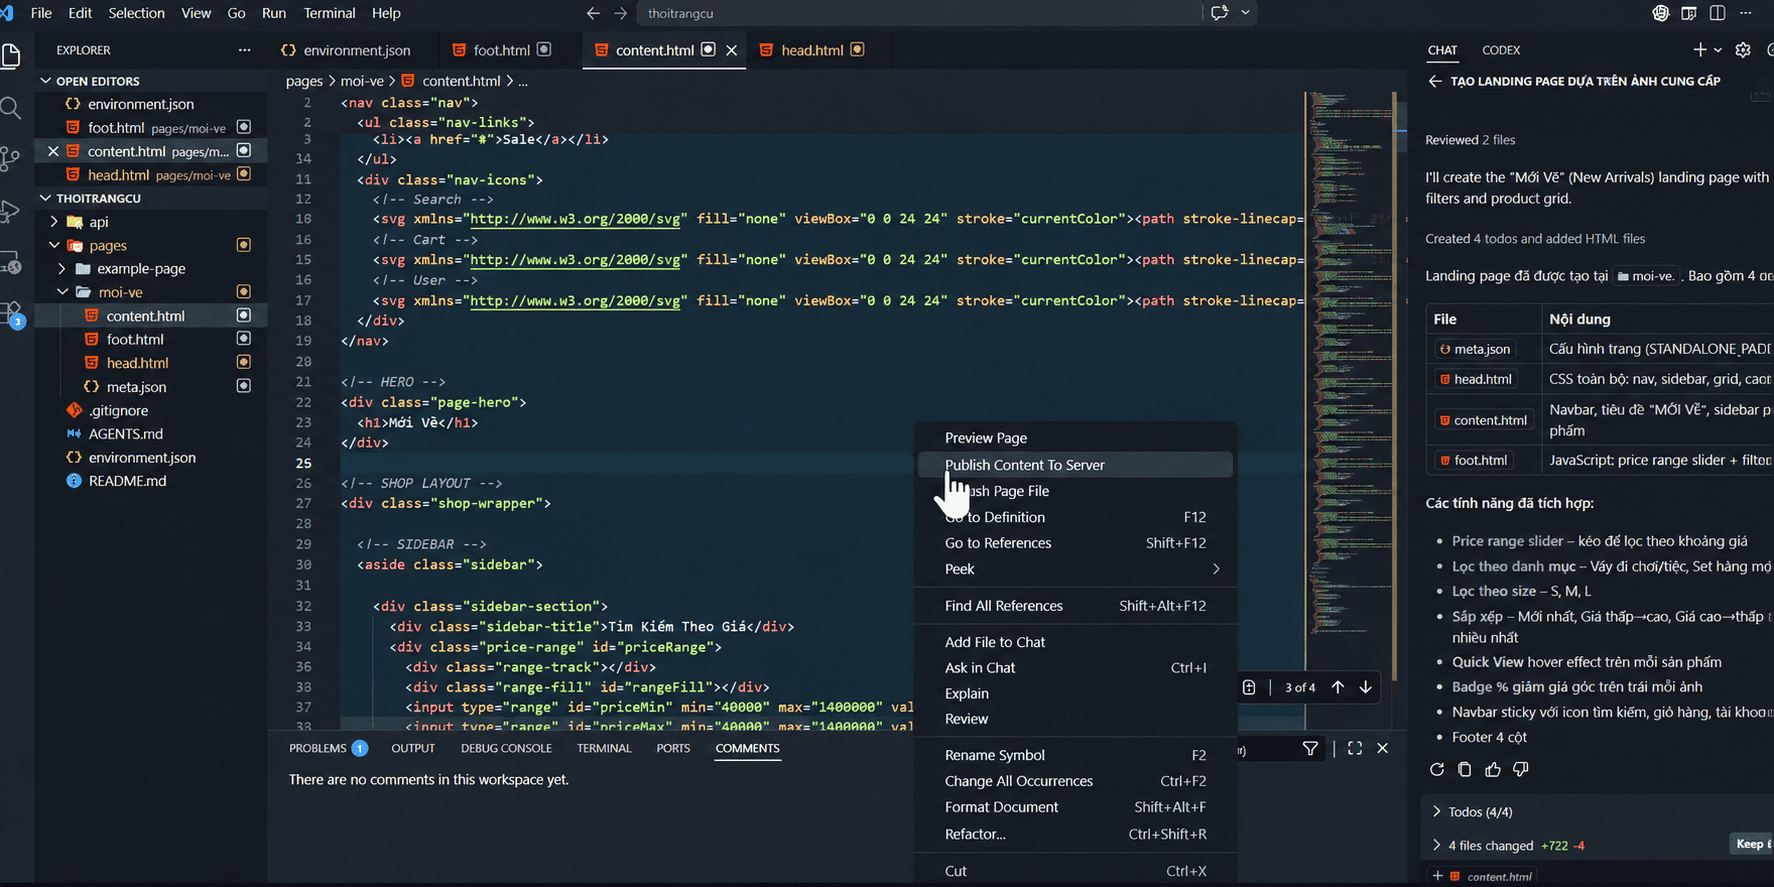
Task: Mark chat response as unhelpful thumbs down
Action: click(1521, 769)
